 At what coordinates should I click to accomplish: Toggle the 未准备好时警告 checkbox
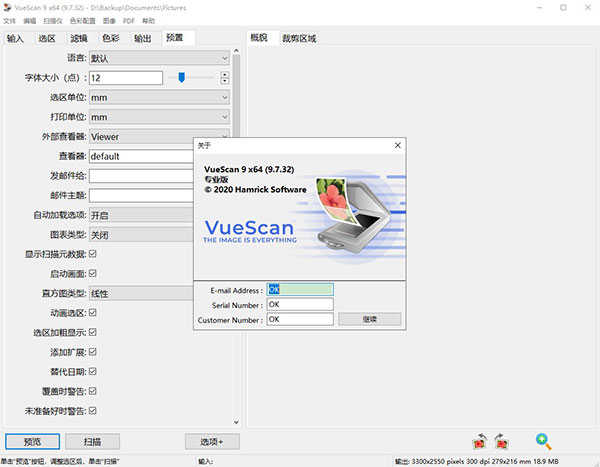click(93, 411)
